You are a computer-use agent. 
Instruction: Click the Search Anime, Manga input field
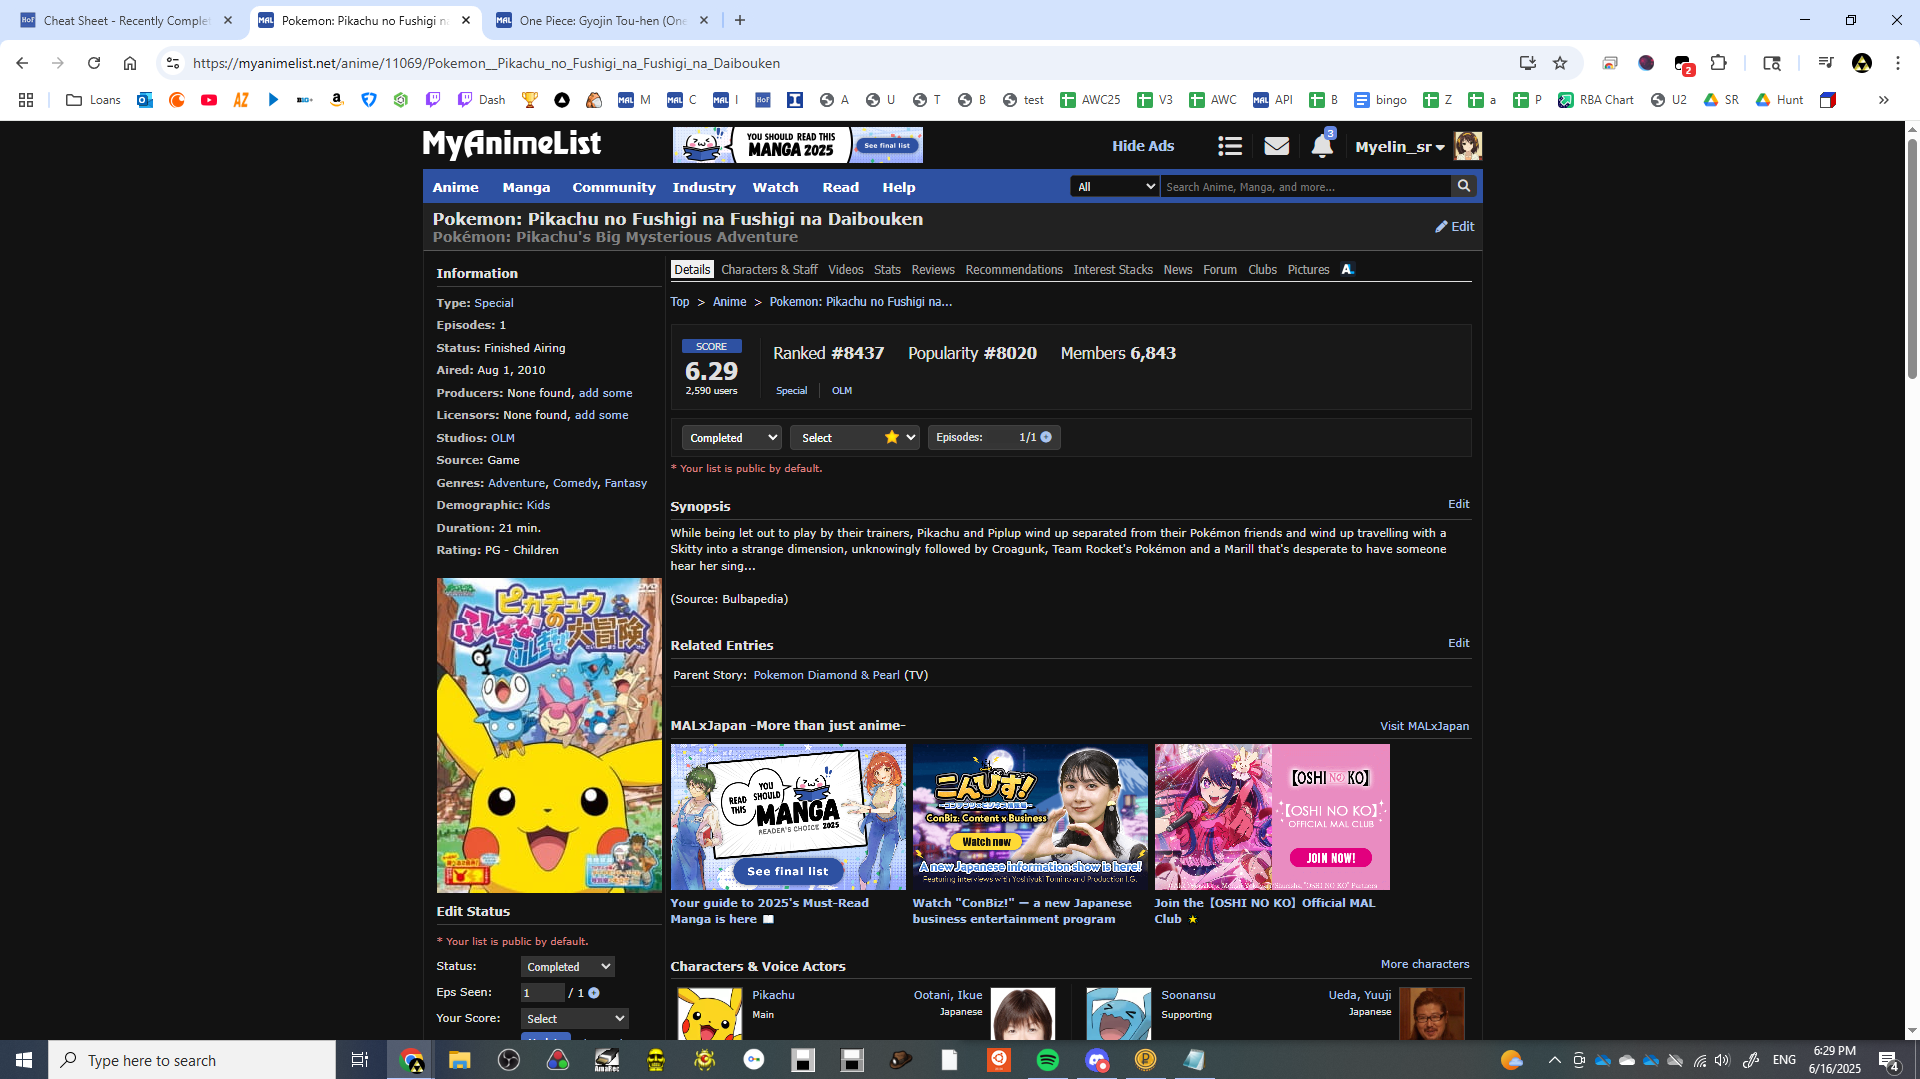[x=1305, y=187]
